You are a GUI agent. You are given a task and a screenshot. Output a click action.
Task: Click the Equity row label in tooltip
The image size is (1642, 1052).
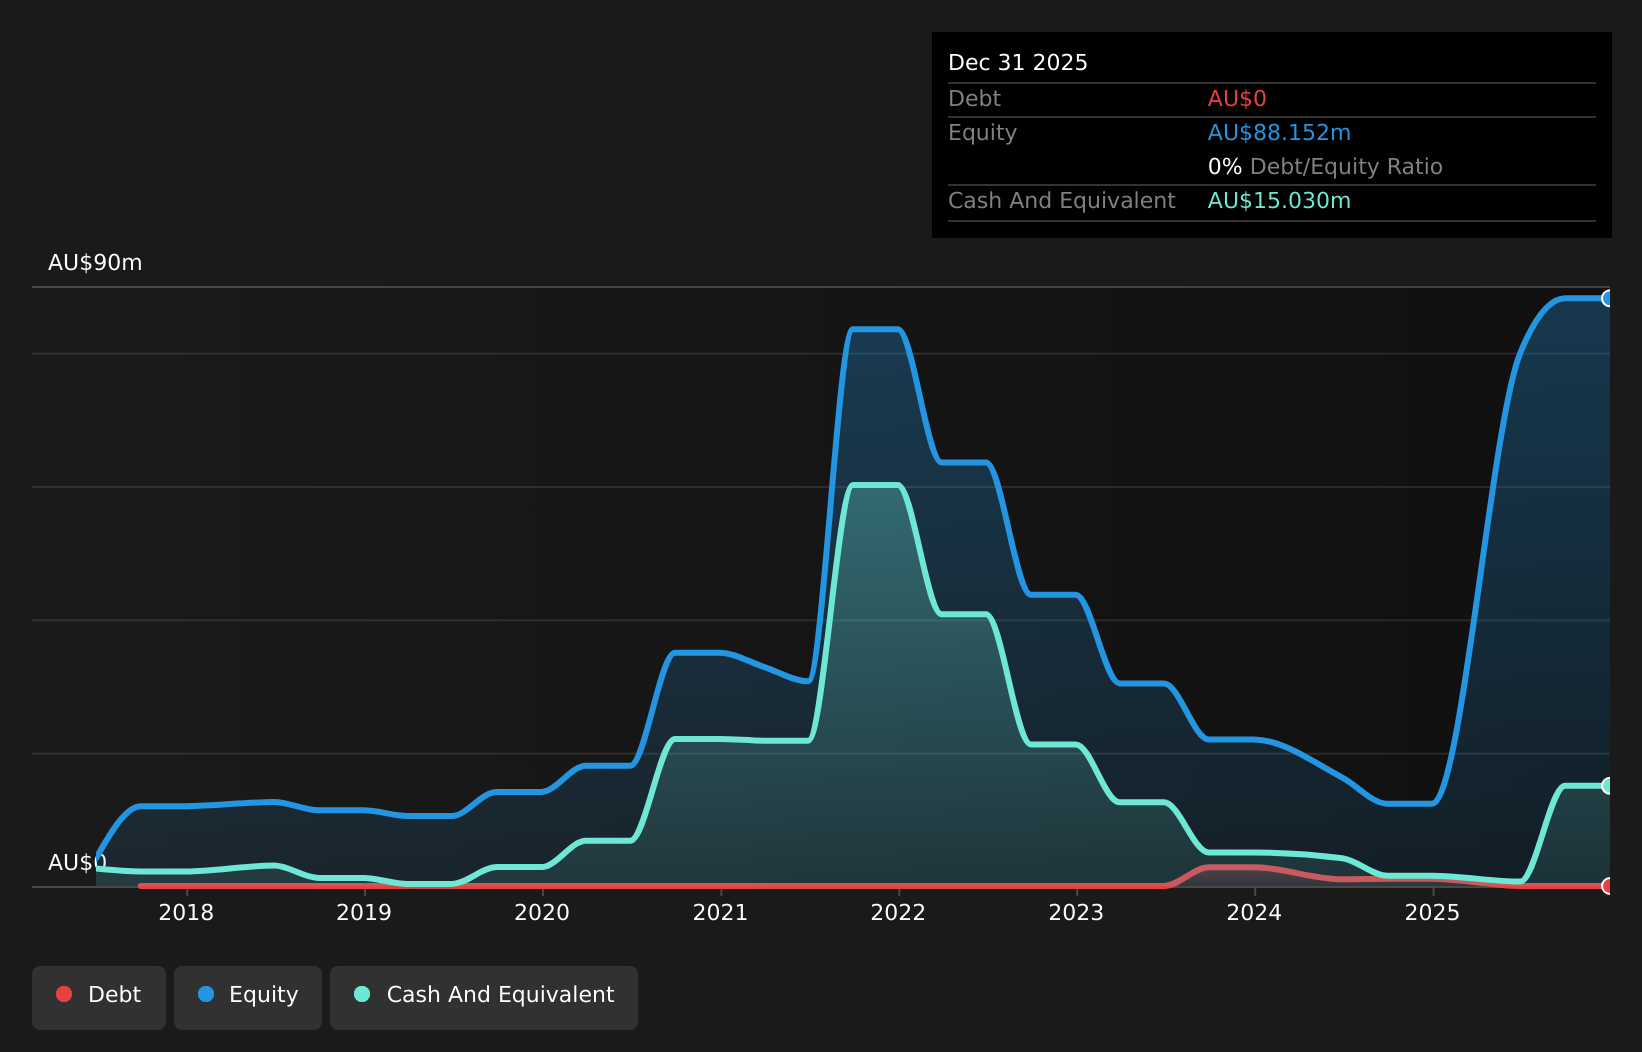982,133
